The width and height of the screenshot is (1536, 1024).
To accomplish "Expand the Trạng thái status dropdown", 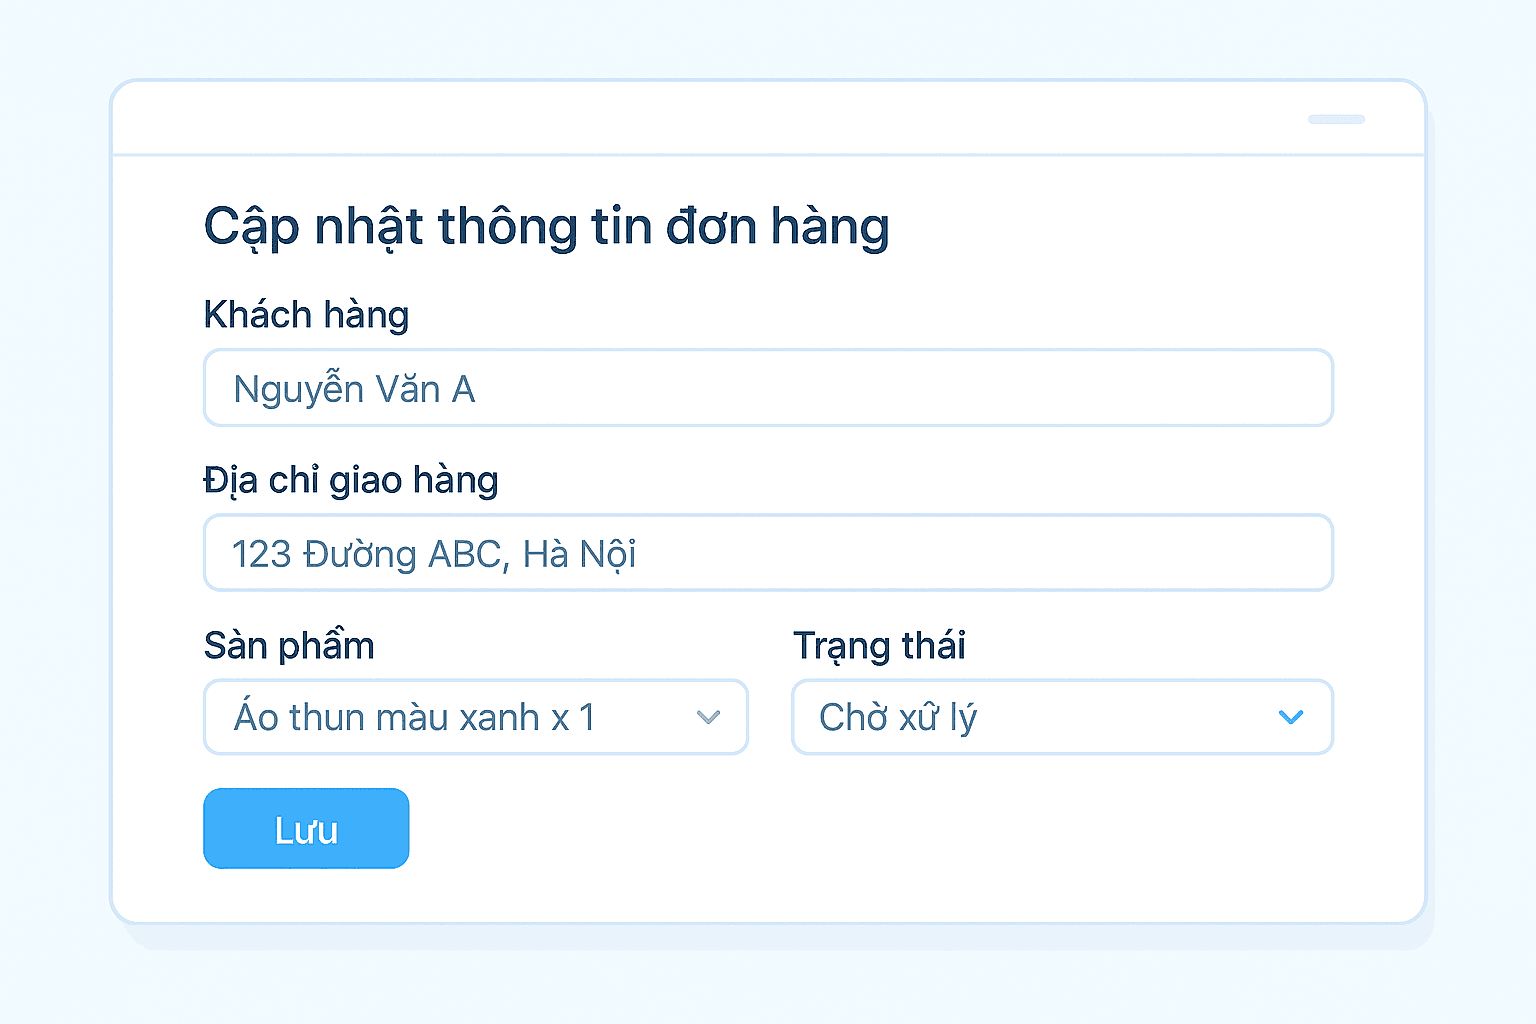I will 1062,717.
